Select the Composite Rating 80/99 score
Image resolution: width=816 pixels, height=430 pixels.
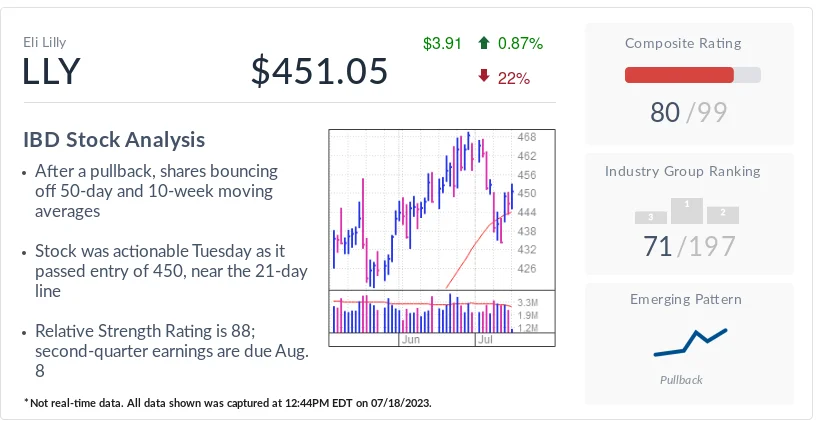pyautogui.click(x=690, y=113)
